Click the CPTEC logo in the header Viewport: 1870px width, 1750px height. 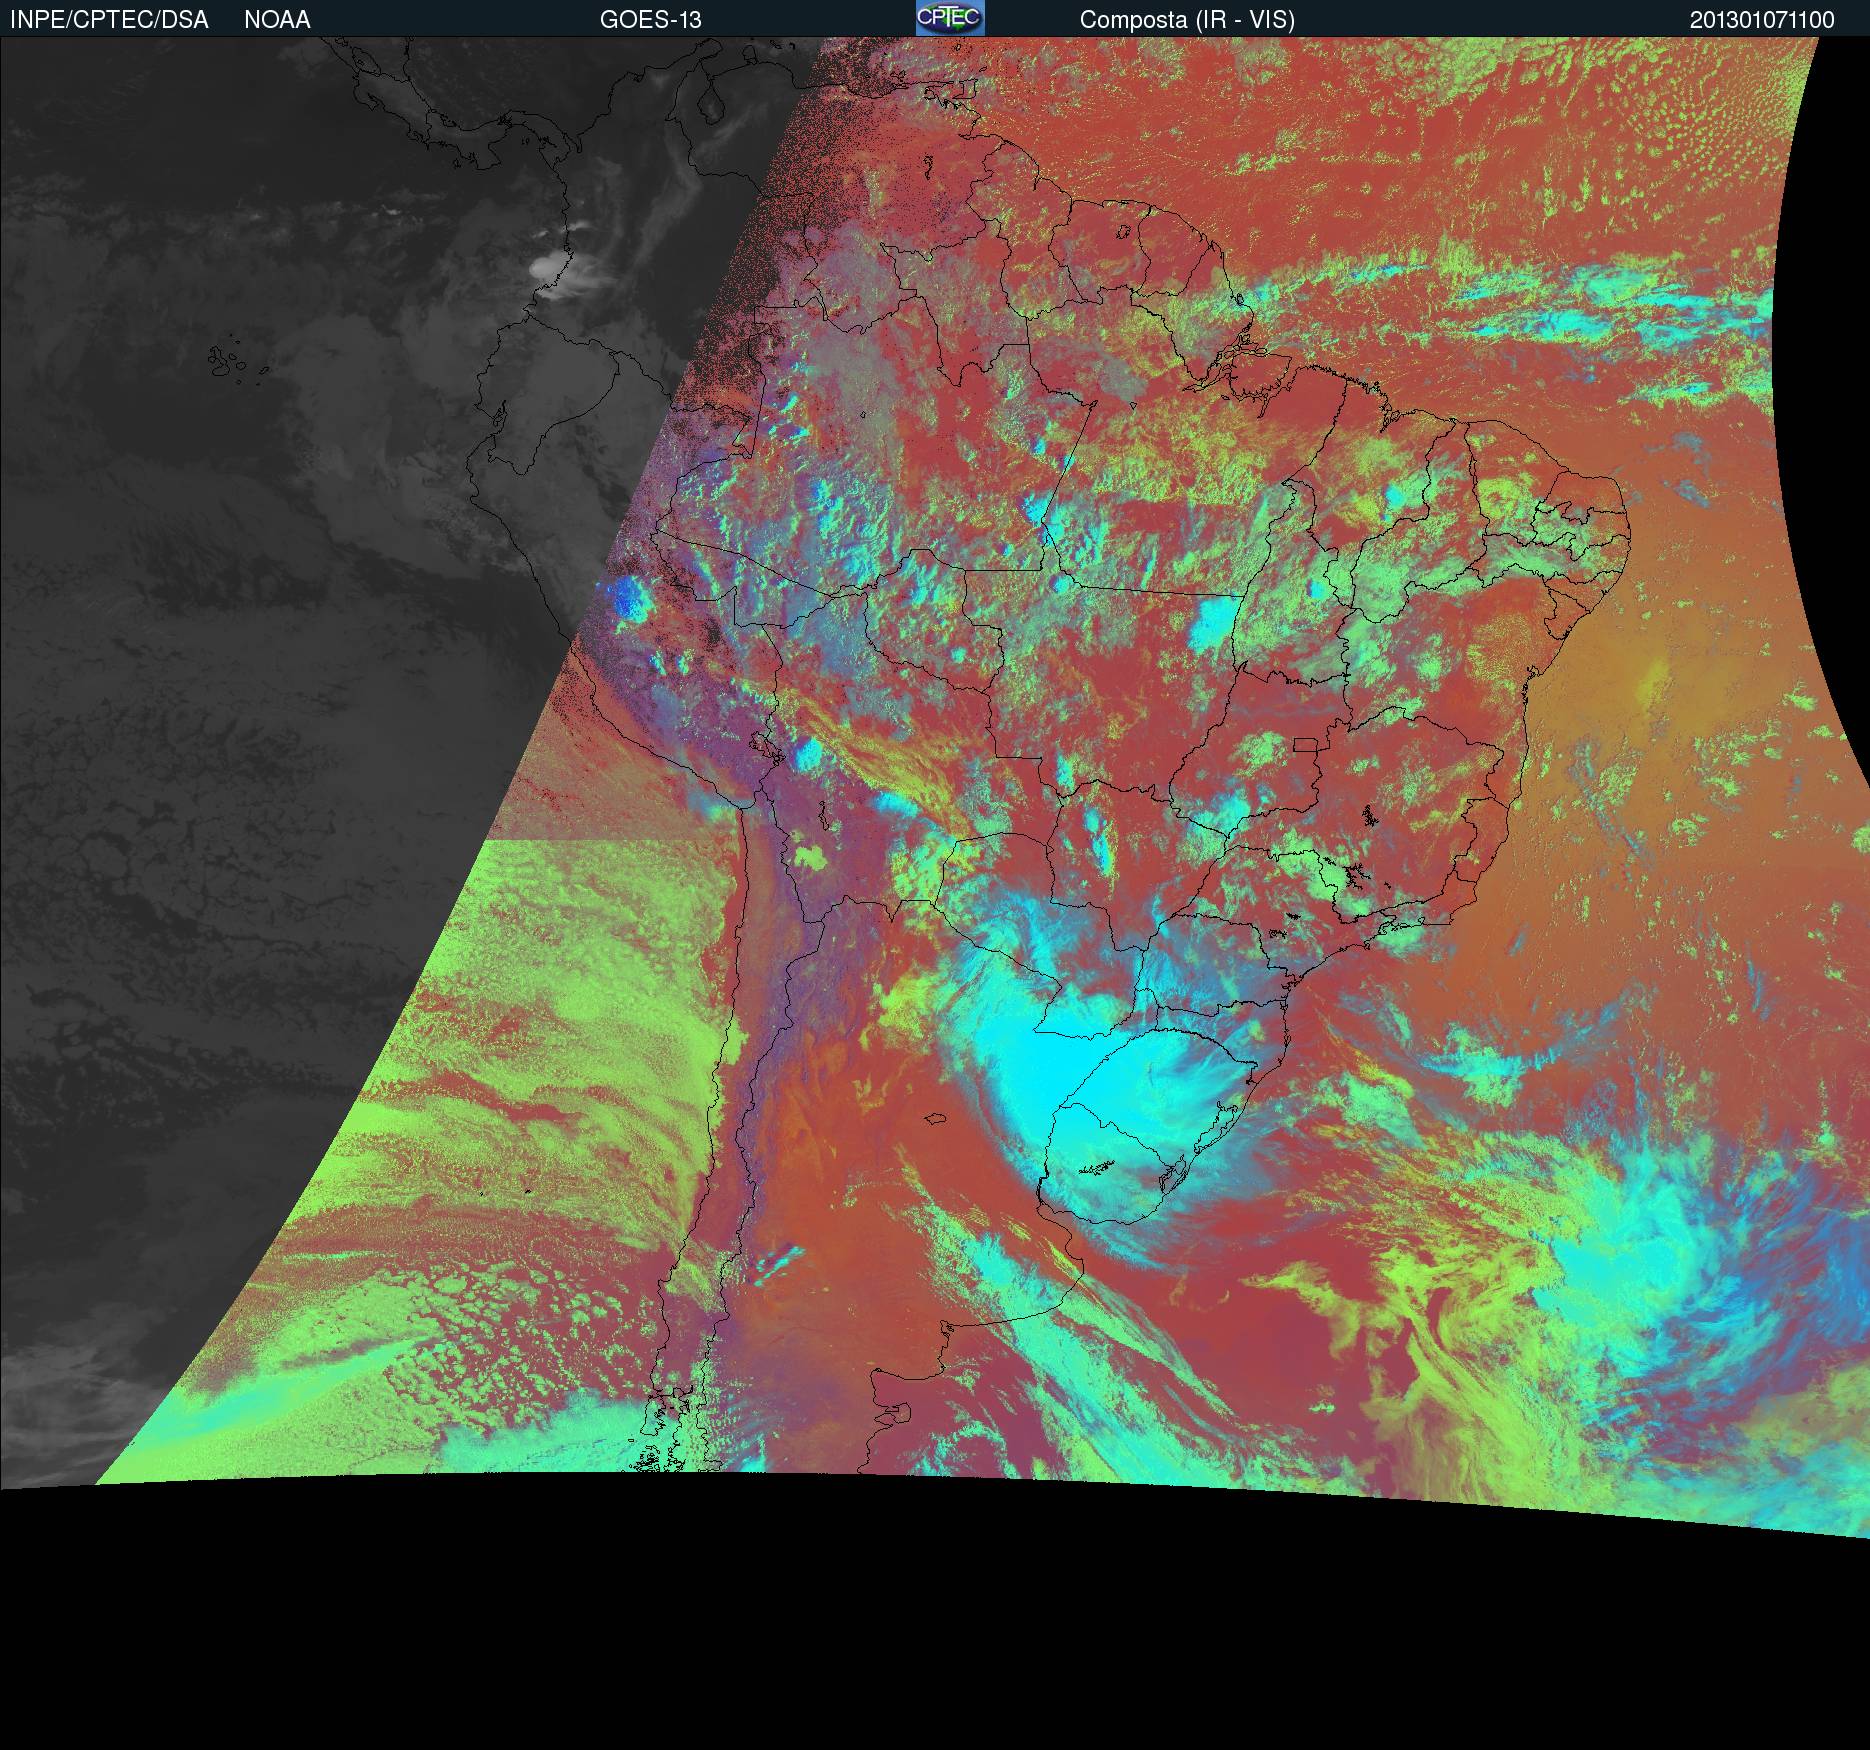click(x=950, y=18)
